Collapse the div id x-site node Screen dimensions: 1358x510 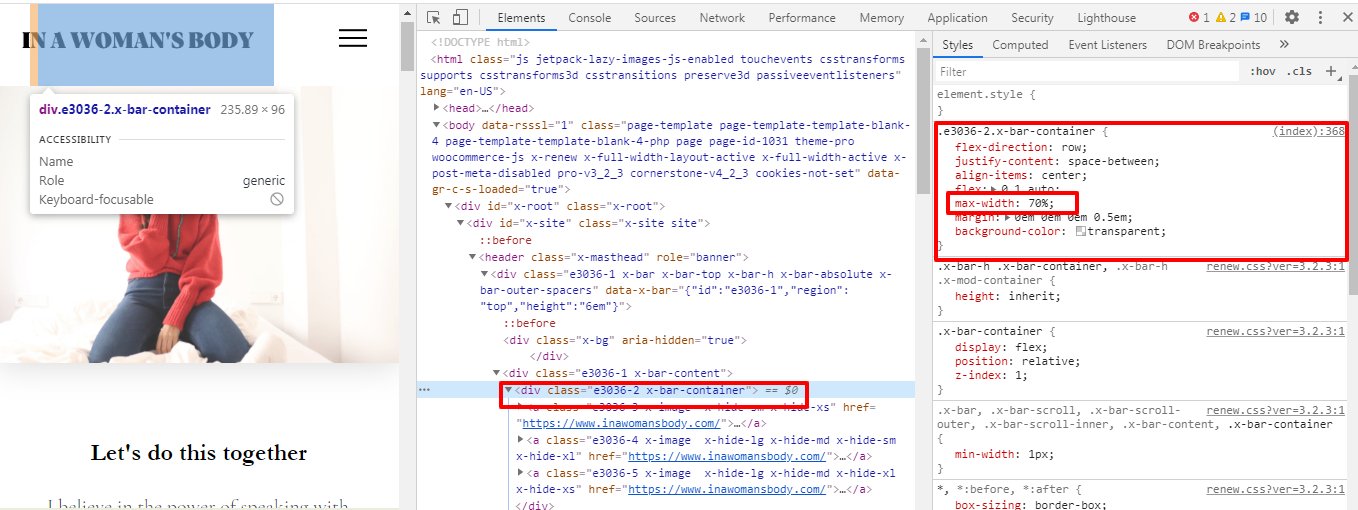click(x=461, y=223)
